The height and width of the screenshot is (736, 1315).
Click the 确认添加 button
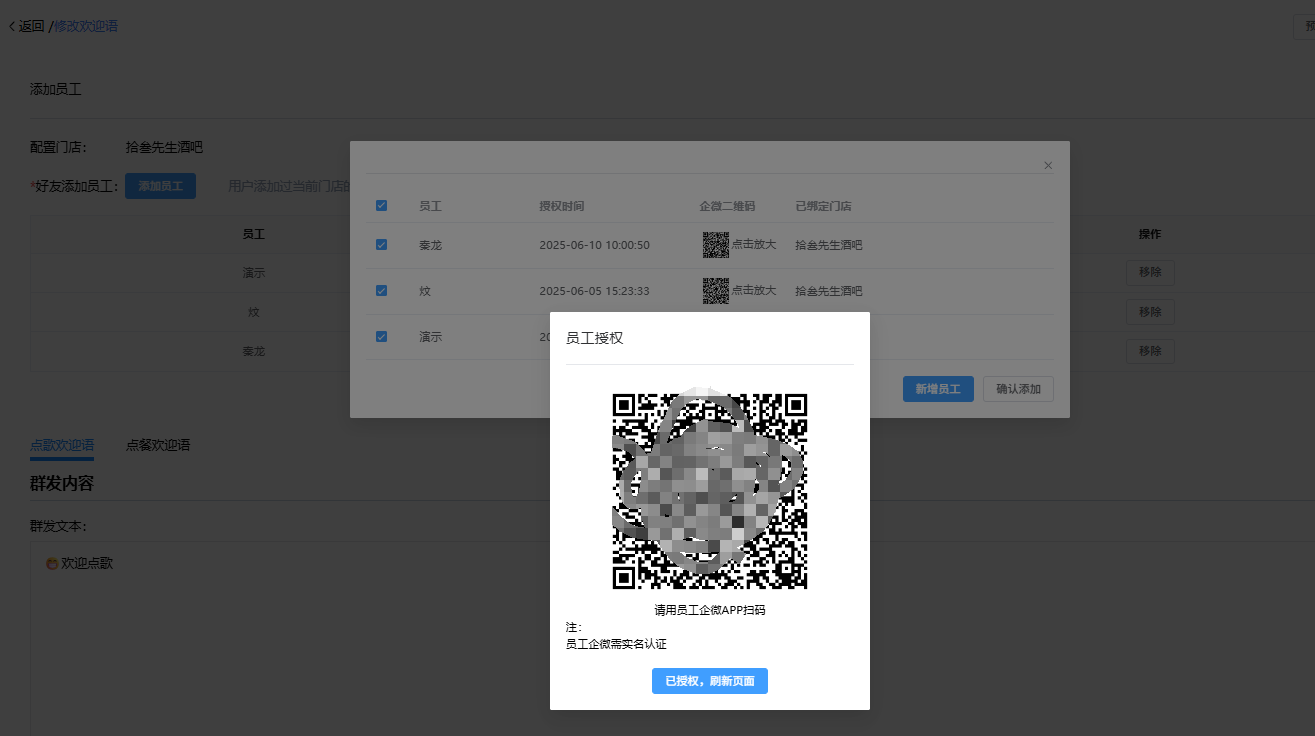1018,389
